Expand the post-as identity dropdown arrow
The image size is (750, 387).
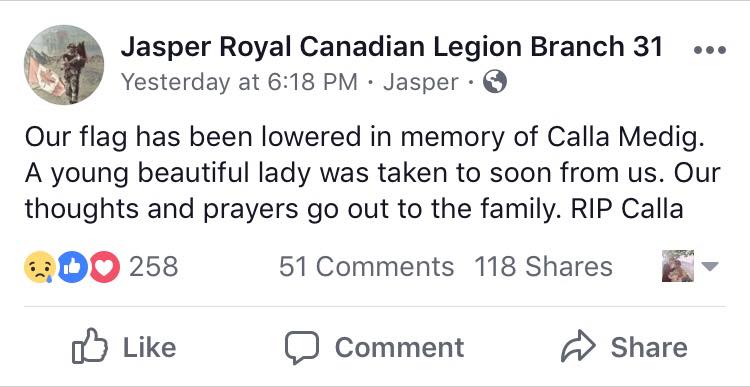click(709, 266)
